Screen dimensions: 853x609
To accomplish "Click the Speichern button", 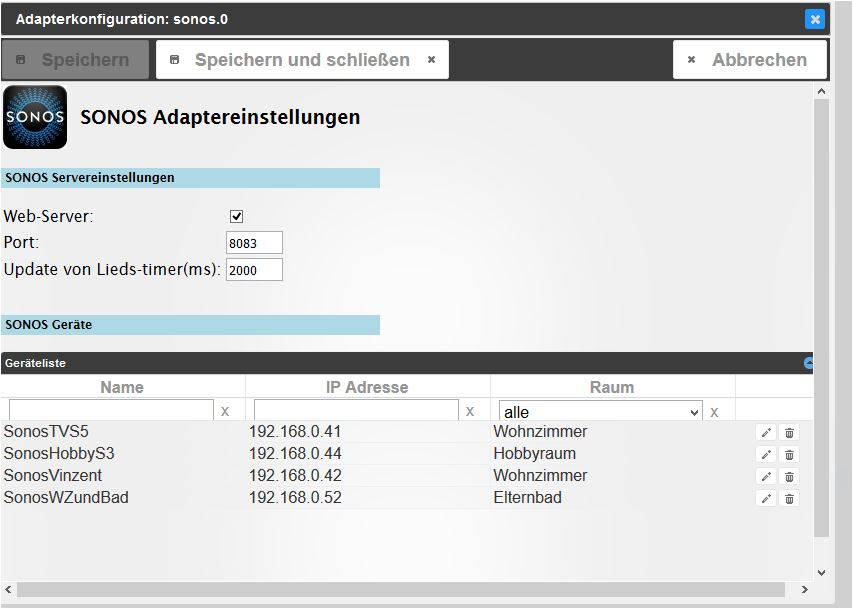I will click(x=75, y=59).
